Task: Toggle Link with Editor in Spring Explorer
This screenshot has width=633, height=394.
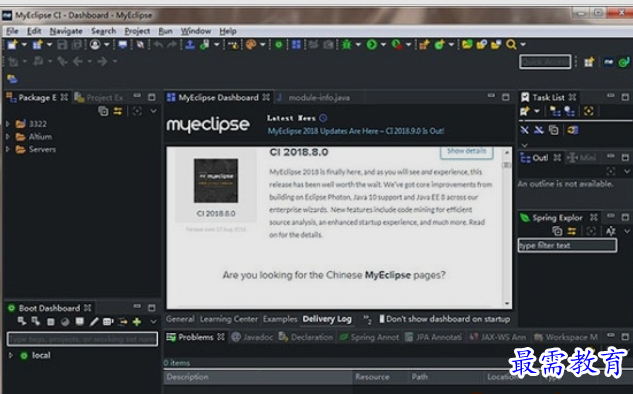Action: 572,231
